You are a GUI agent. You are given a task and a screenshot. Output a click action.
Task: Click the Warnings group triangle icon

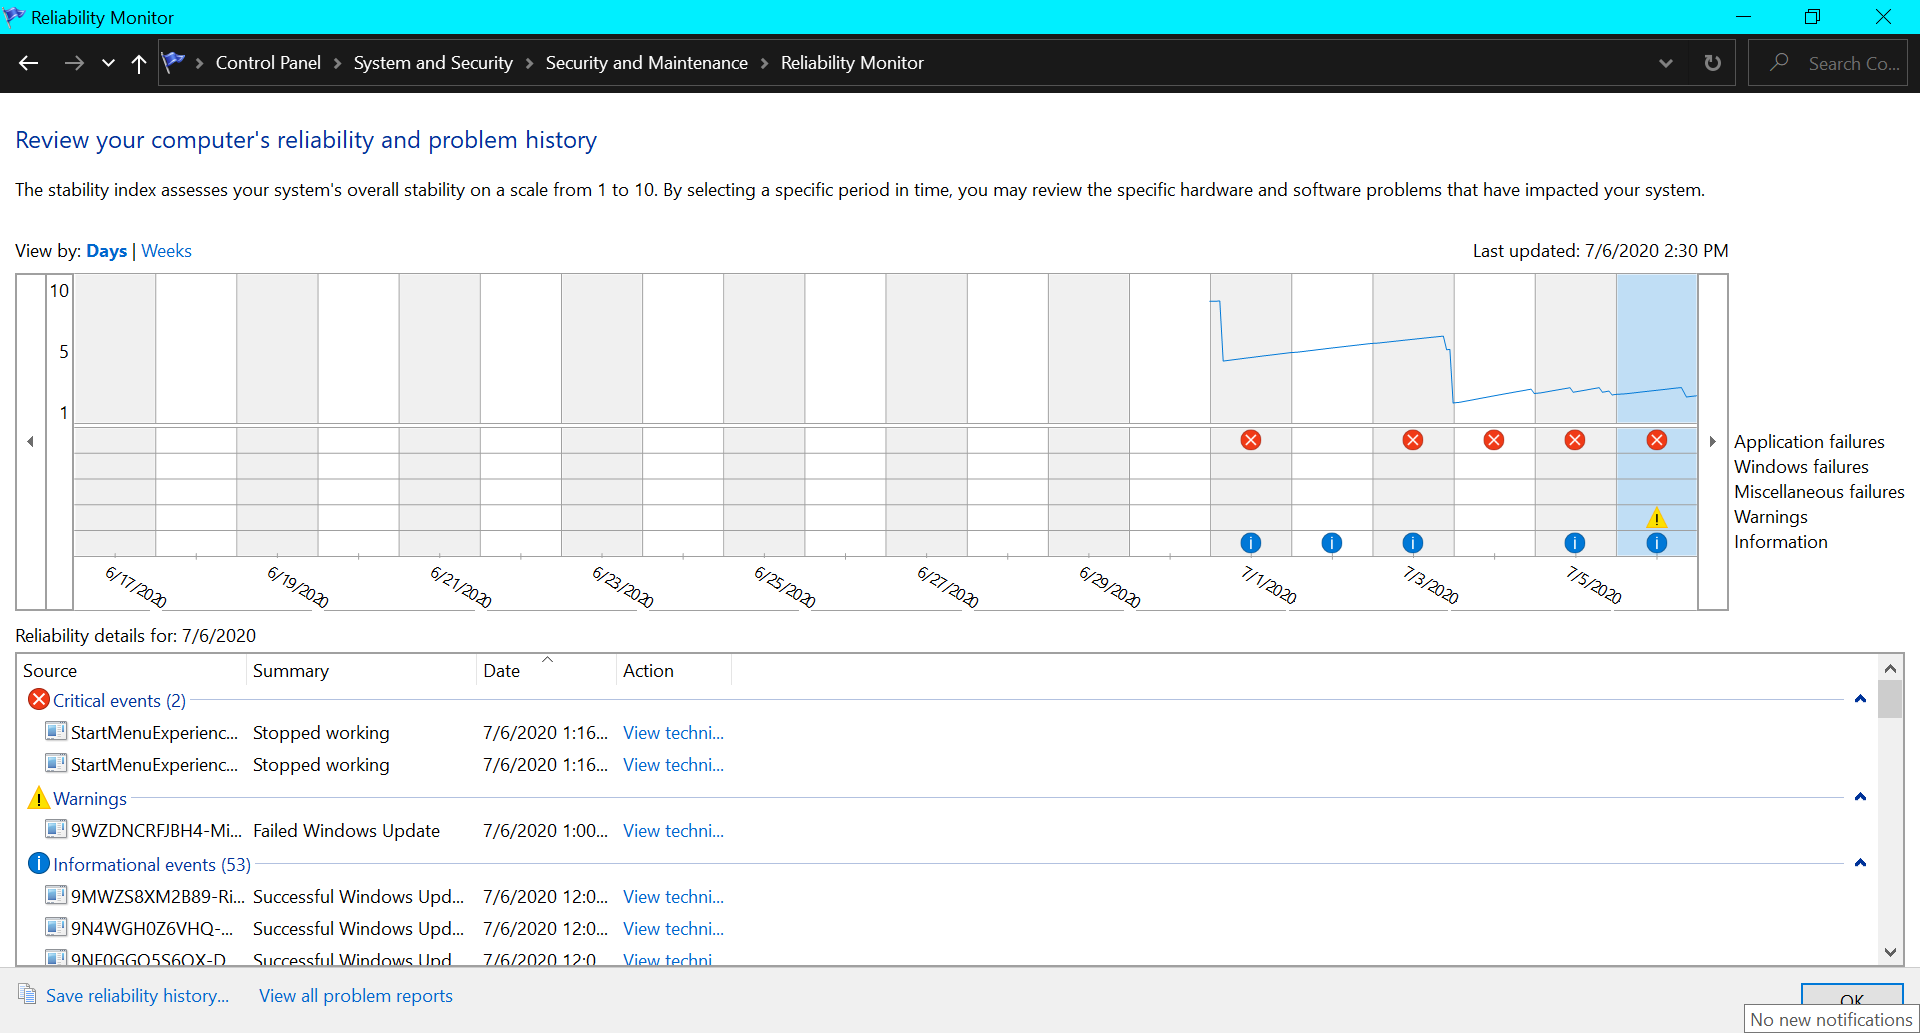pyautogui.click(x=39, y=798)
